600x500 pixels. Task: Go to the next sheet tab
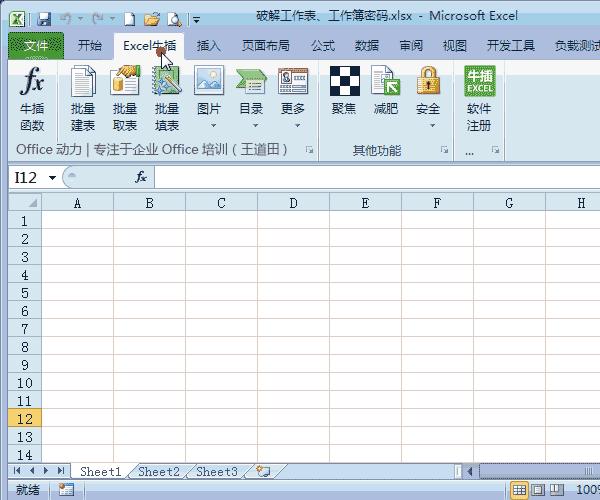[x=46, y=471]
